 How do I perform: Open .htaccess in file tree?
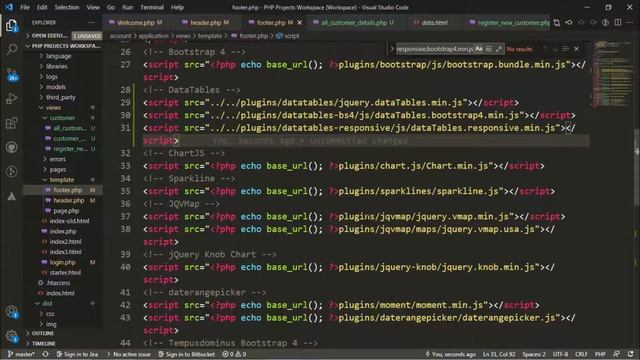[x=58, y=282]
